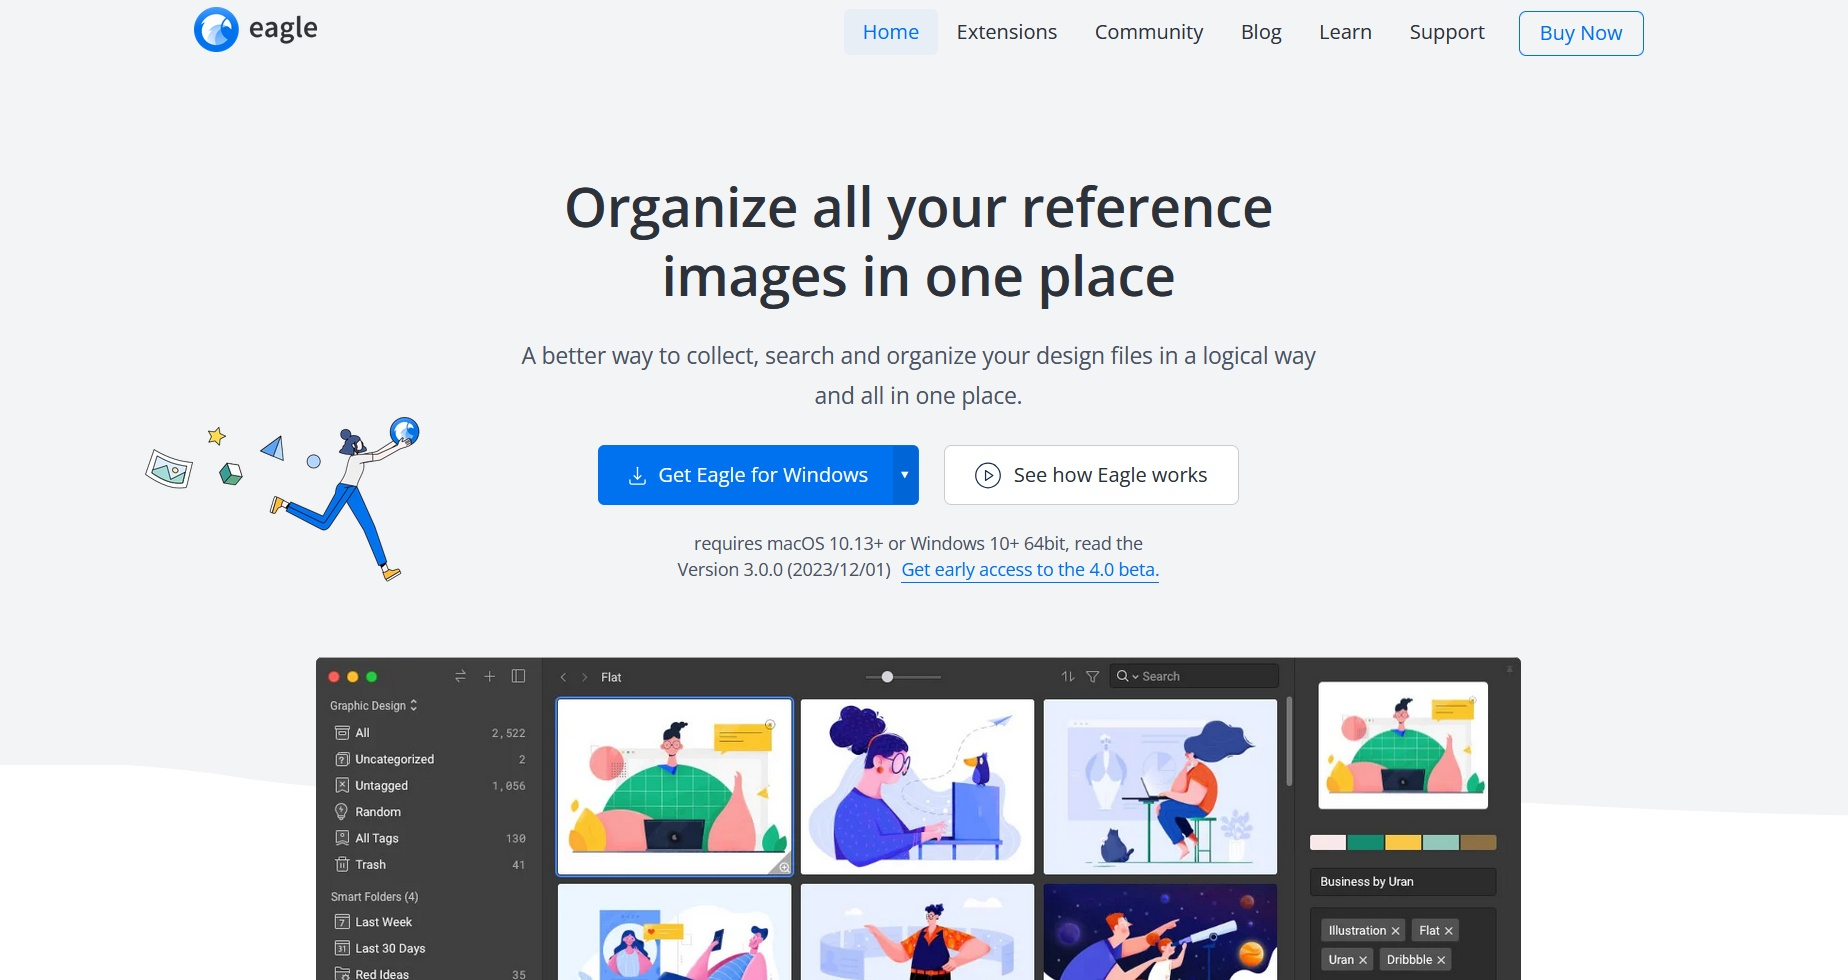Open Red Ideas smart folder
Screen dimensions: 1848x980
click(x=428, y=973)
